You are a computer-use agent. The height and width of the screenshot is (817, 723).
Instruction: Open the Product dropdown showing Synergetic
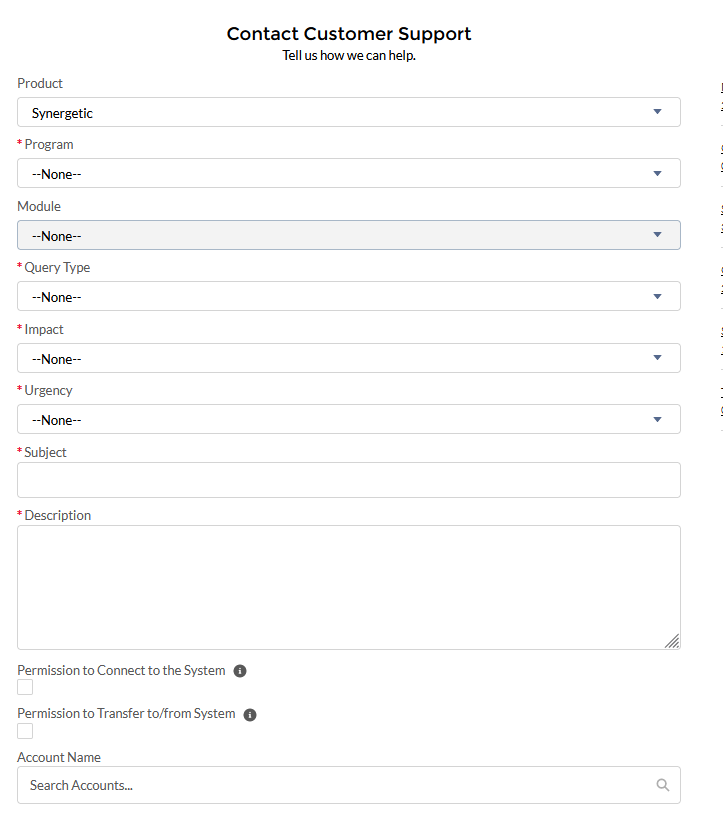348,111
